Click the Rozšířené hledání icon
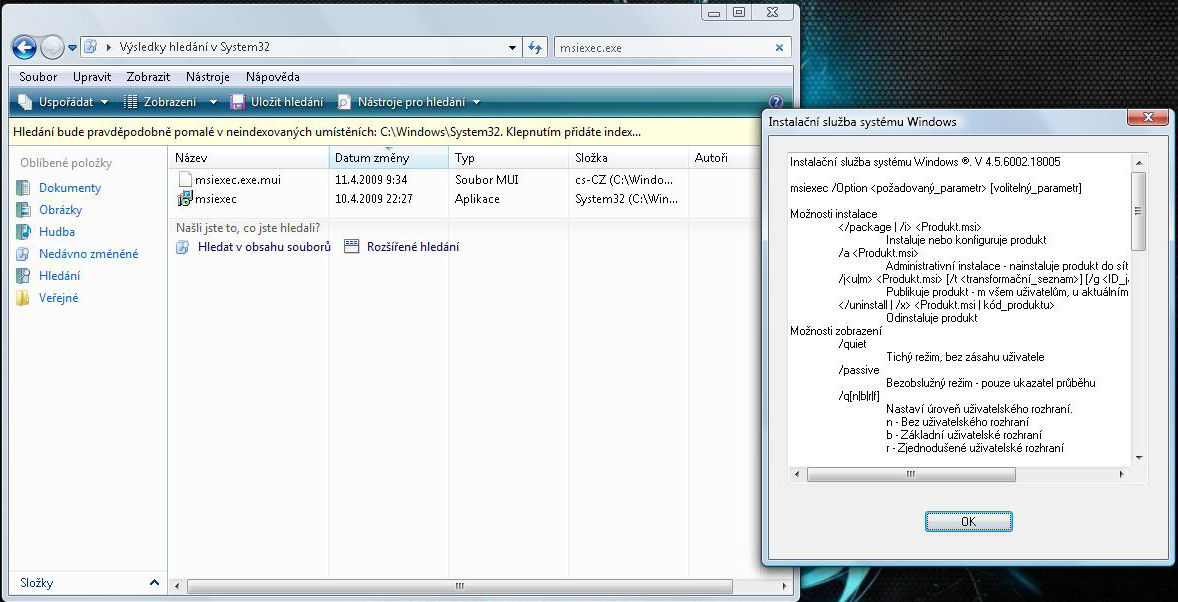This screenshot has width=1178, height=602. point(352,247)
